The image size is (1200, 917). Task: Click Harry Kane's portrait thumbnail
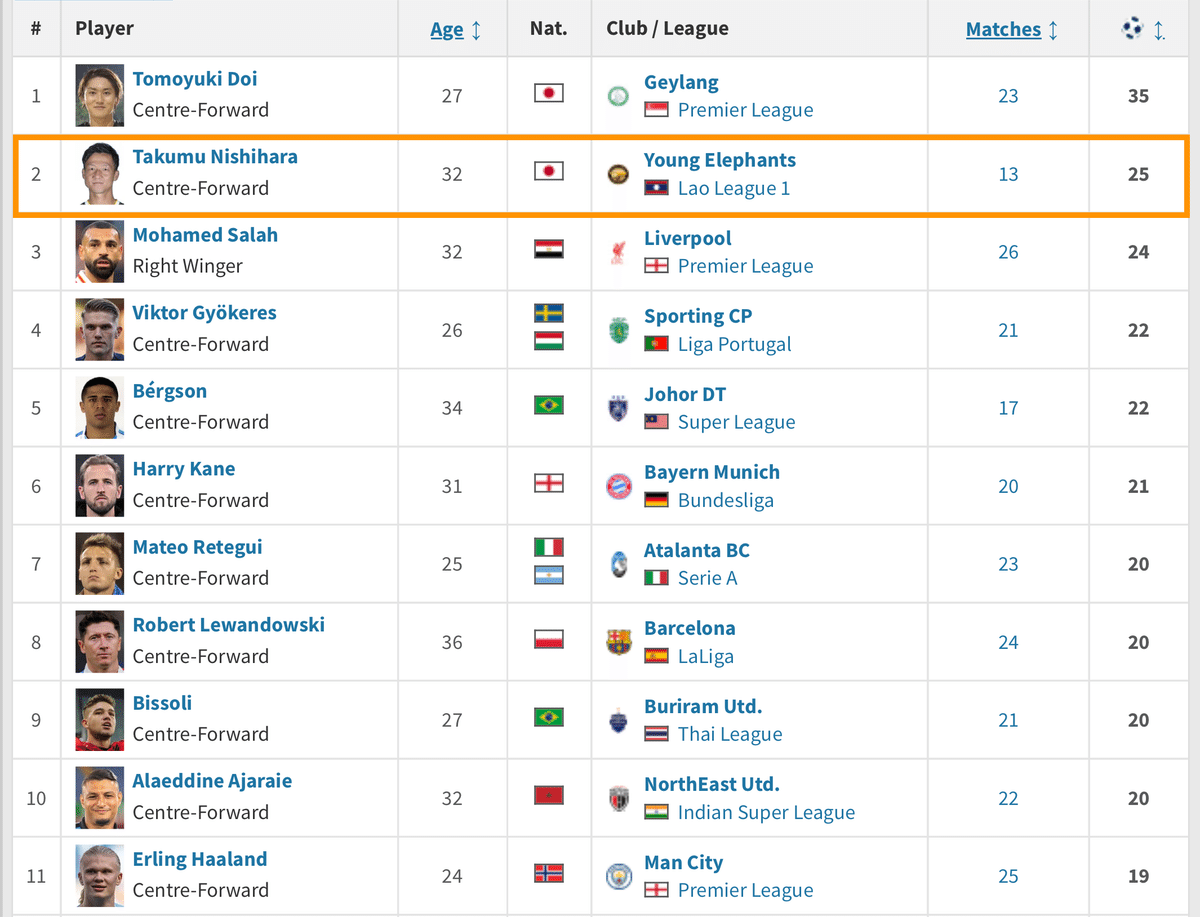100,486
